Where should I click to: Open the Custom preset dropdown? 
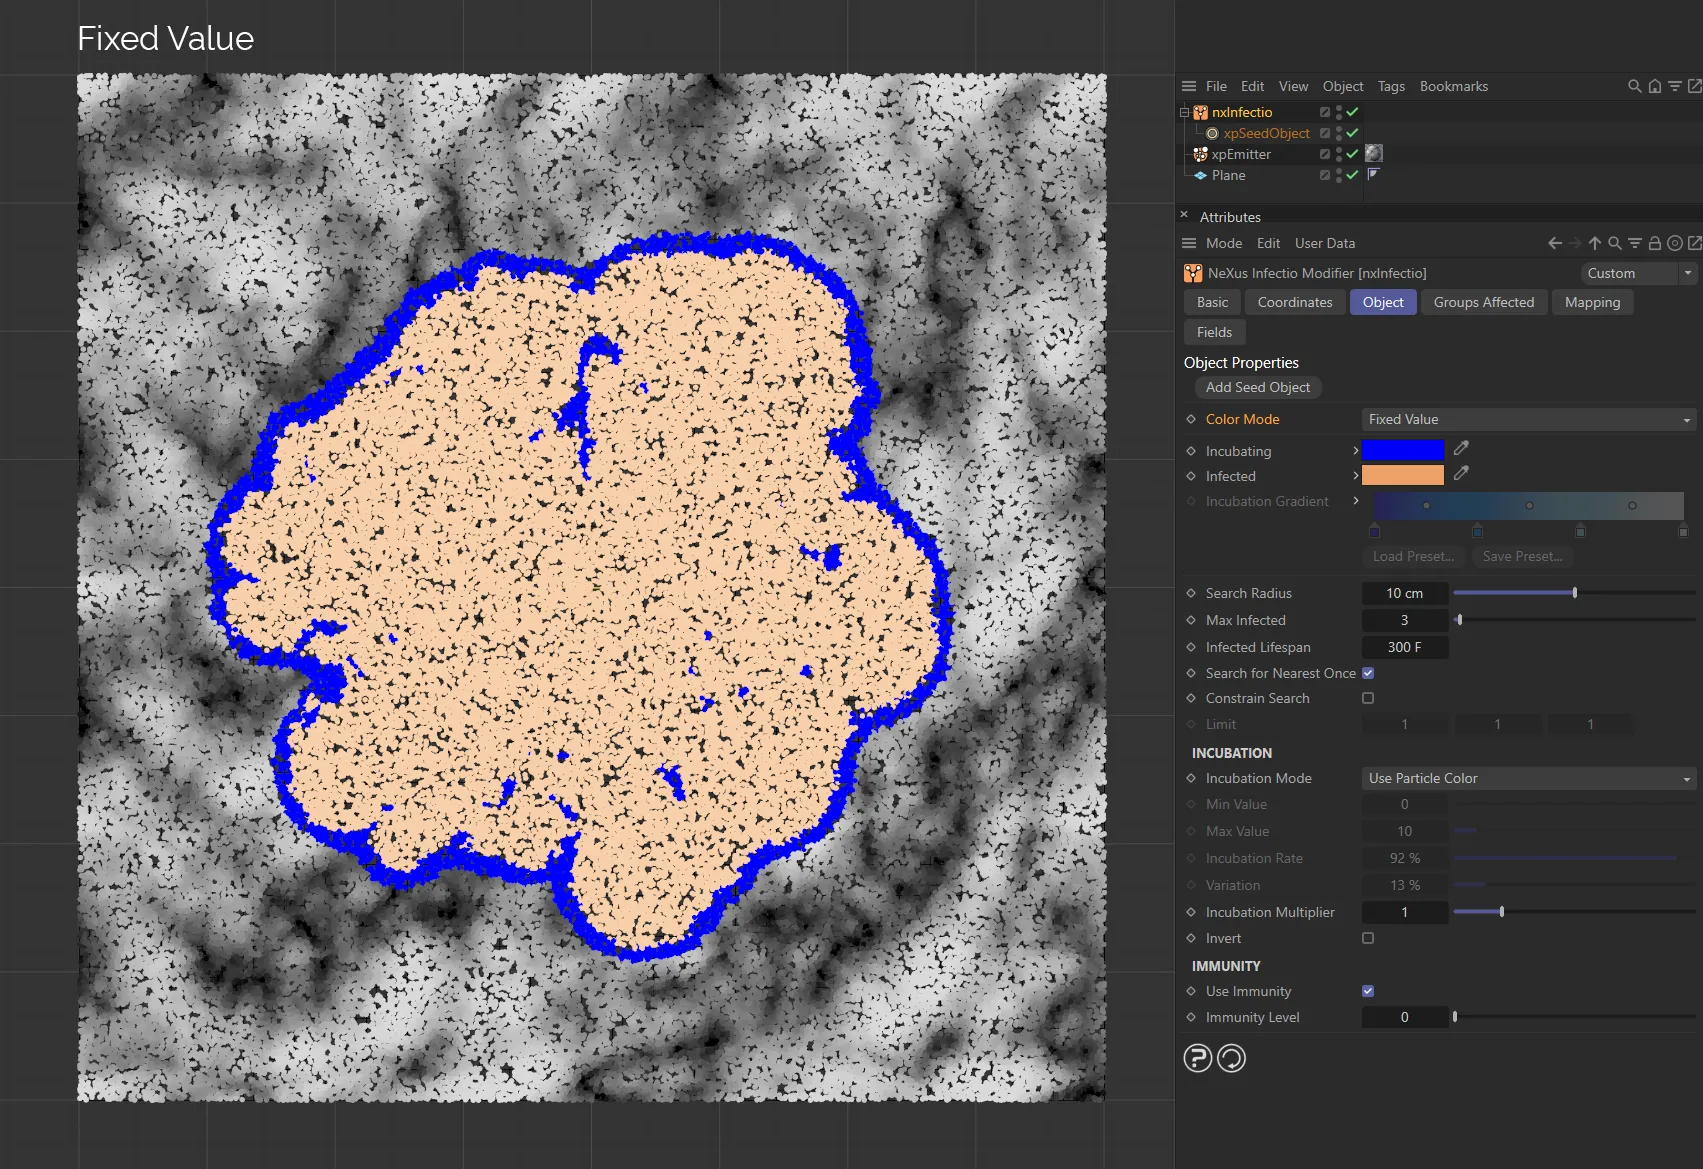(1637, 273)
